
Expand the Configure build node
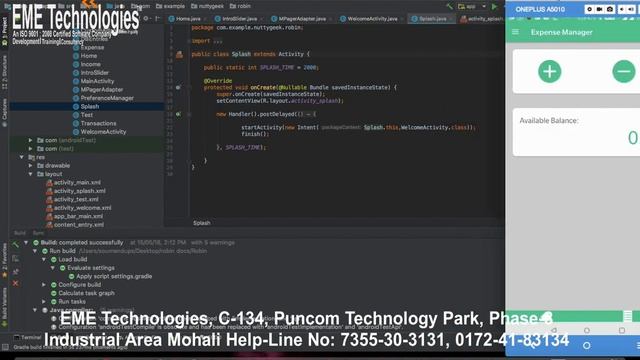44,284
